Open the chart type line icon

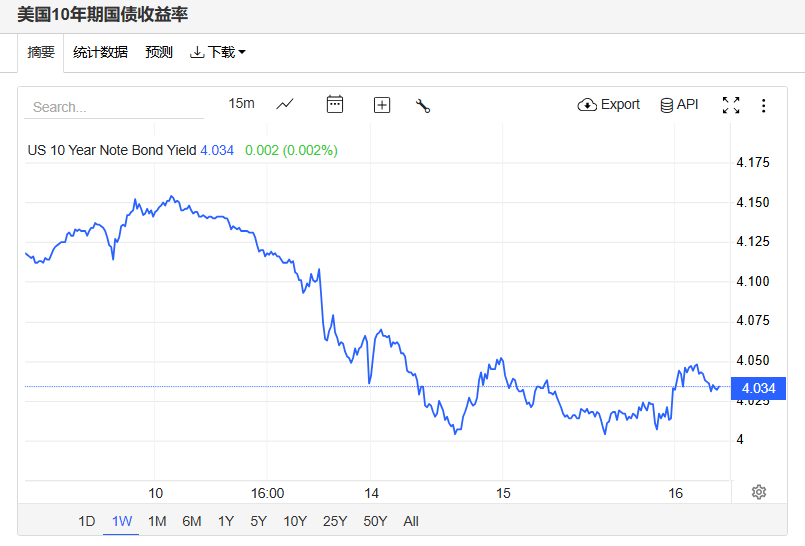coord(285,104)
